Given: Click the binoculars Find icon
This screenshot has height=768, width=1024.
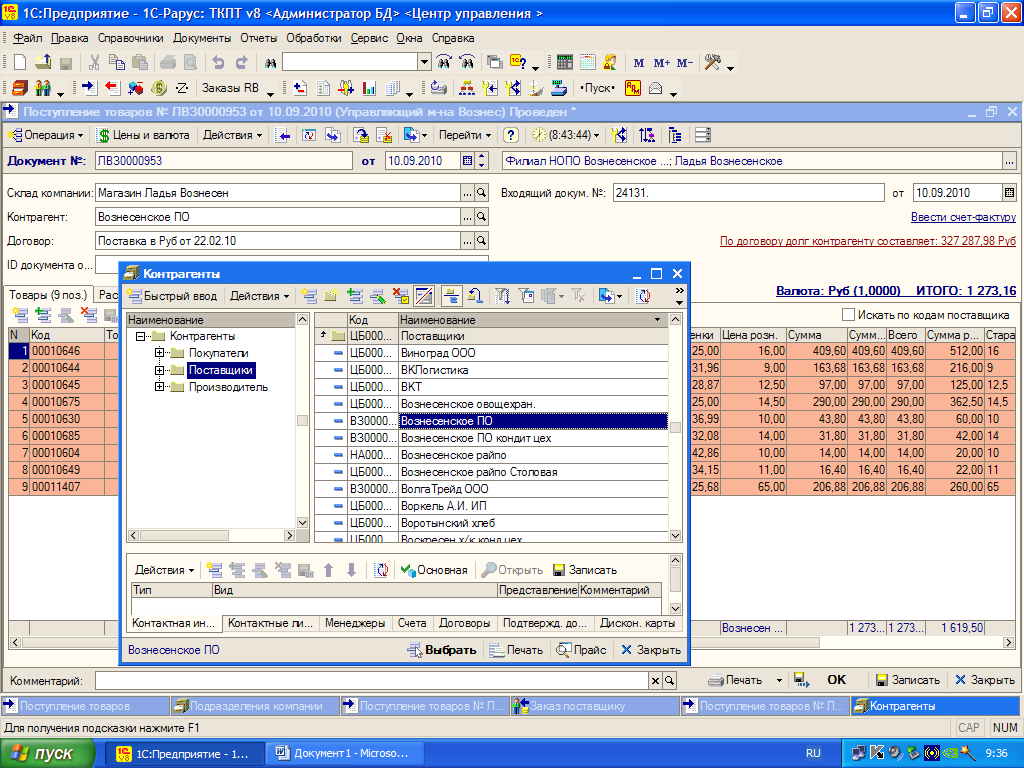Looking at the screenshot, I should pyautogui.click(x=270, y=63).
